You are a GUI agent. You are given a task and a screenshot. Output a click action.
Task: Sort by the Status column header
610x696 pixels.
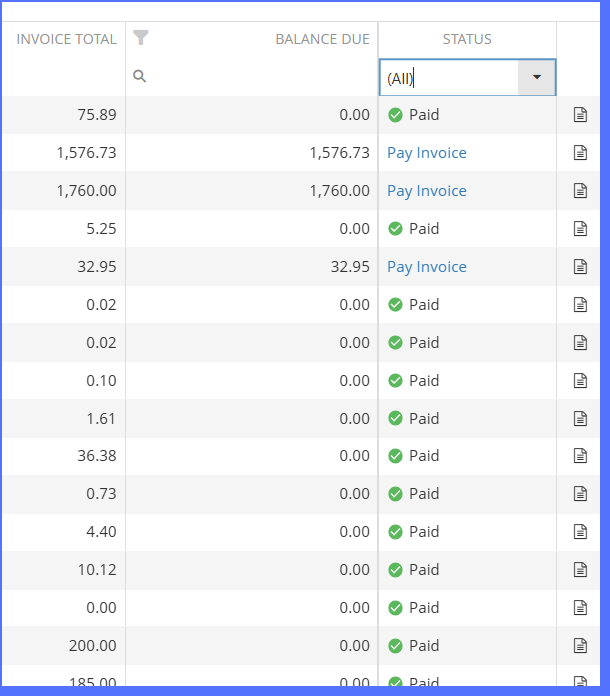coord(467,39)
